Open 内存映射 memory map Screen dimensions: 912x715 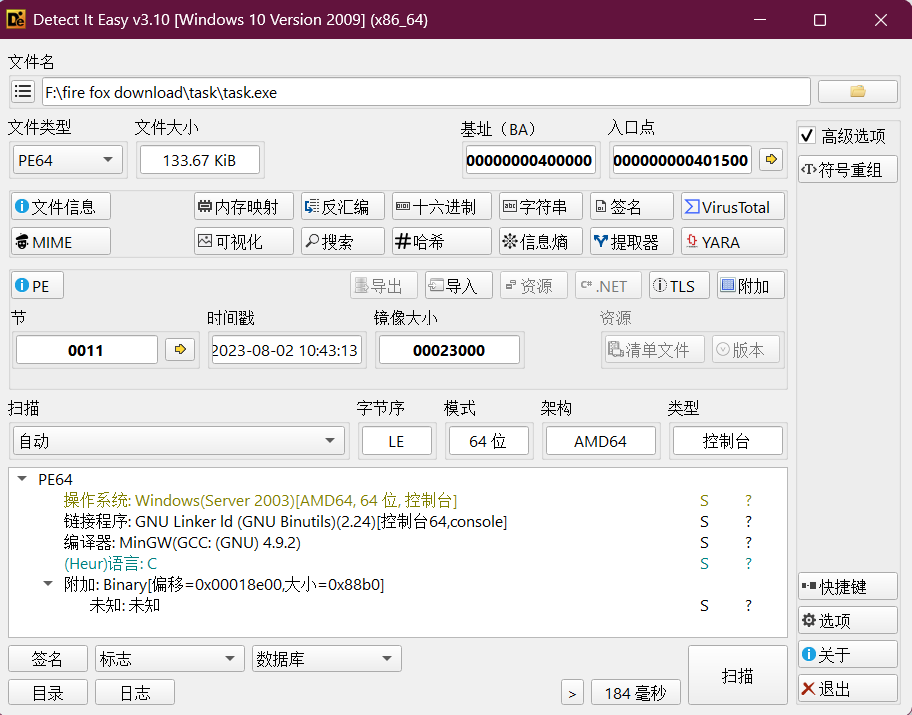click(x=244, y=207)
